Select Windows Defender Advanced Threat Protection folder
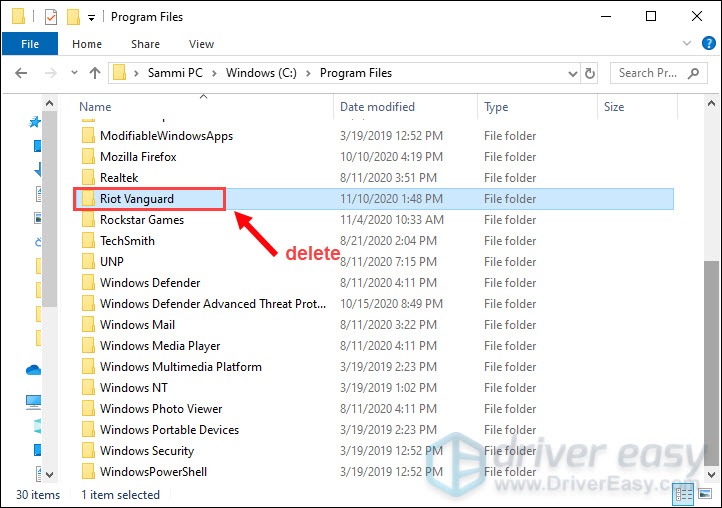This screenshot has width=722, height=508. tap(213, 304)
